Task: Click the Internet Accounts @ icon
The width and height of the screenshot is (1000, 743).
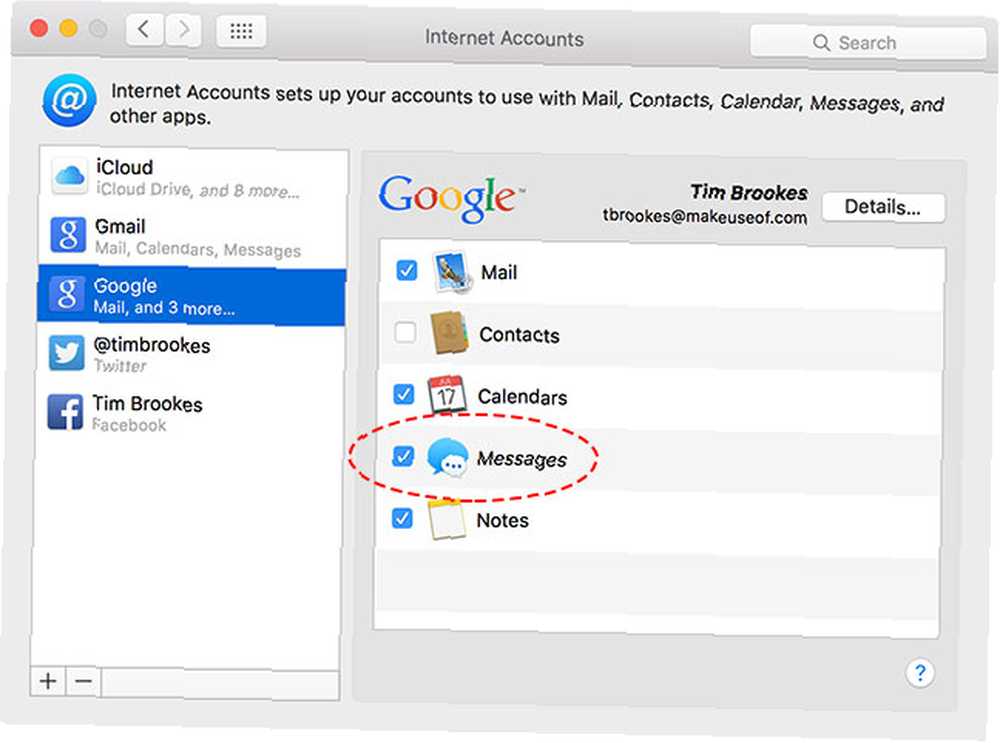Action: 70,100
